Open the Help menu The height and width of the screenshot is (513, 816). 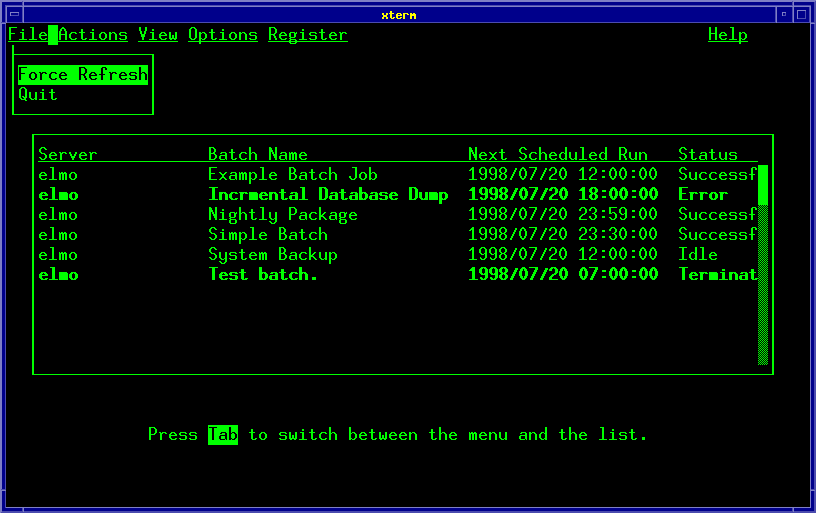click(728, 35)
